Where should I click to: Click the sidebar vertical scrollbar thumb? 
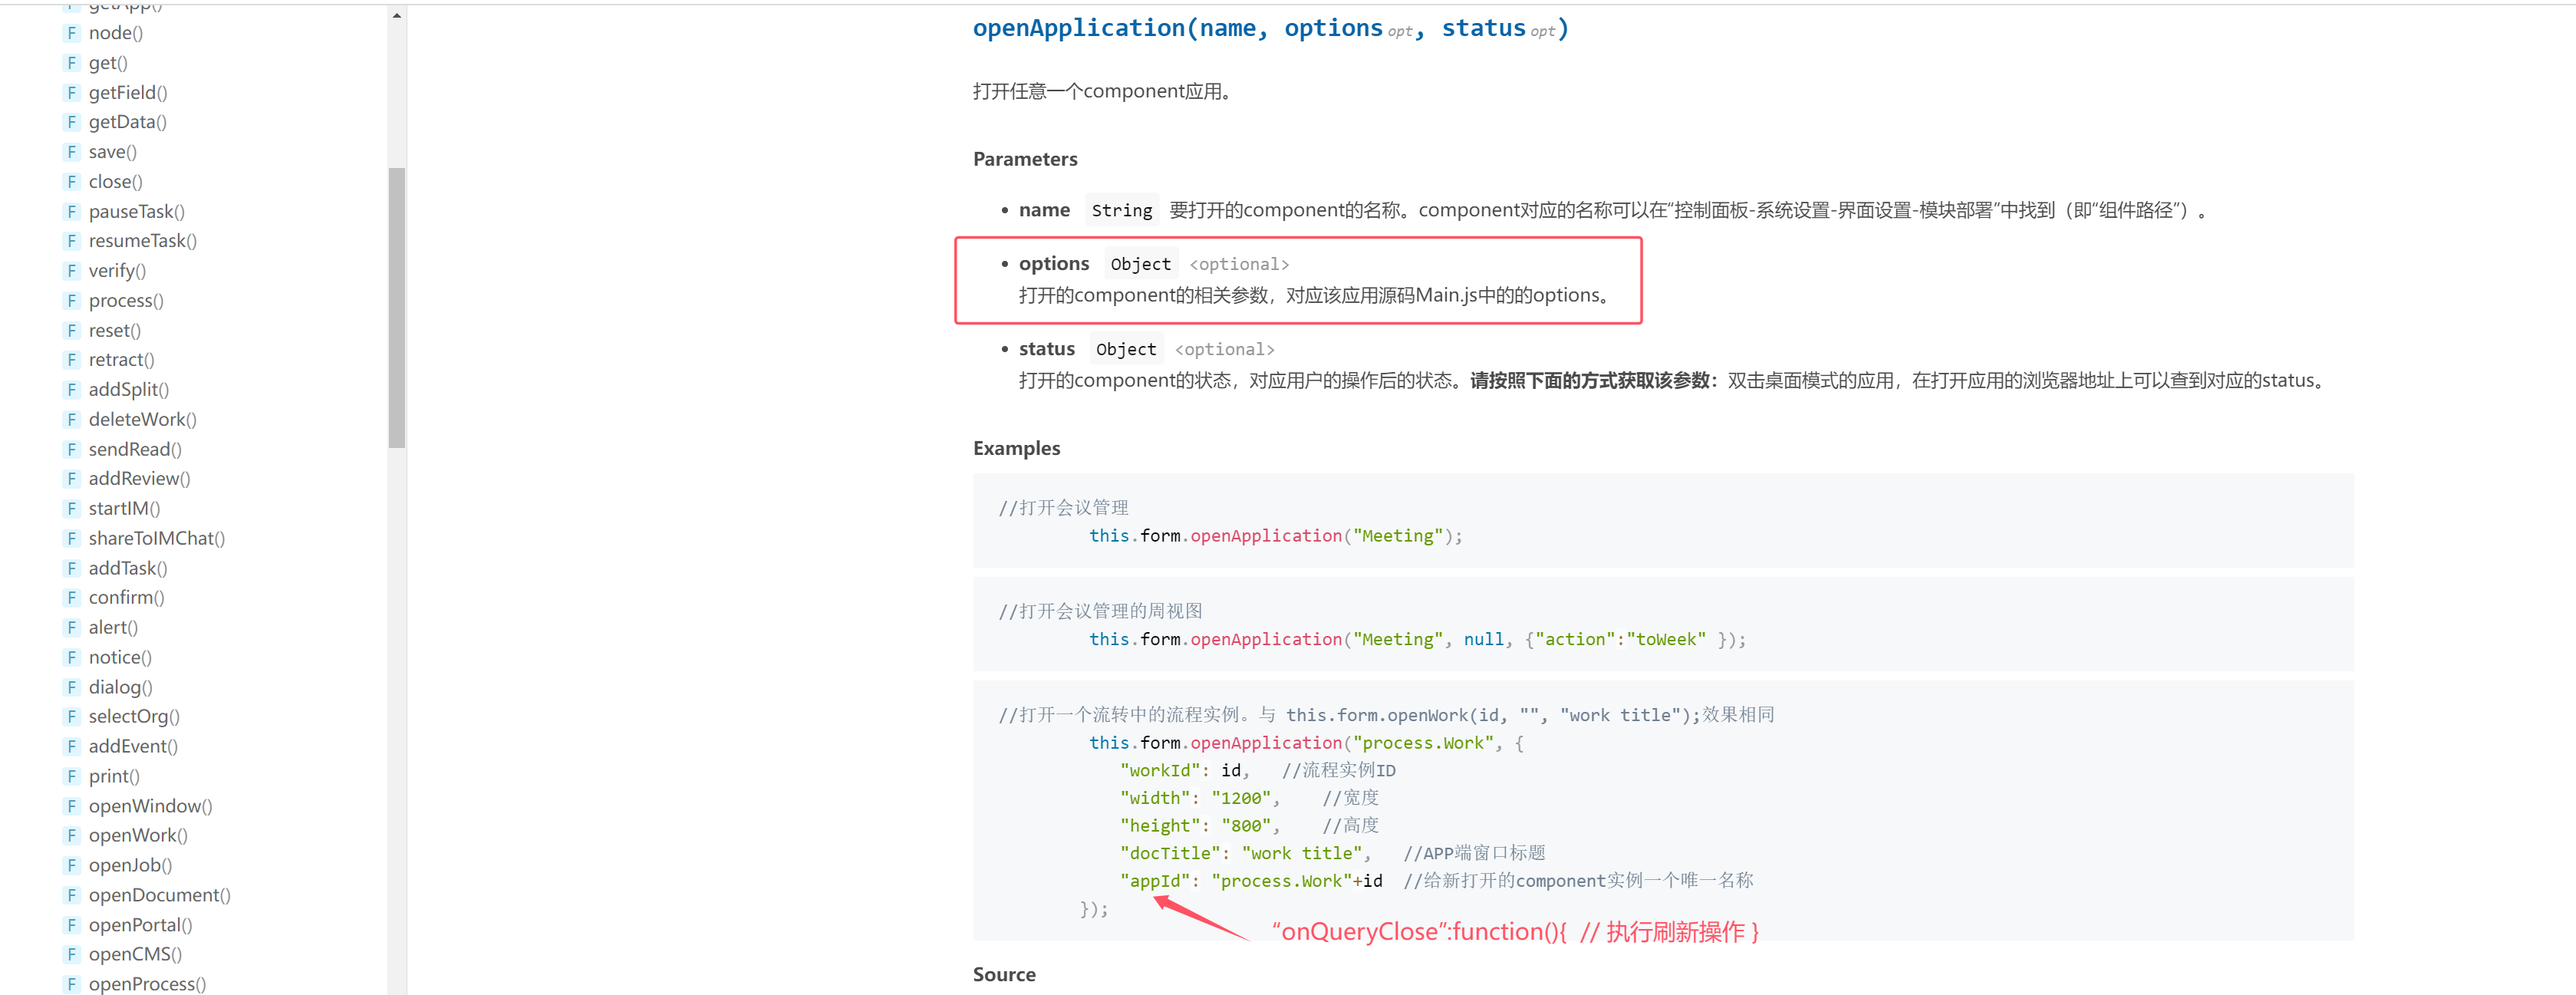click(x=397, y=307)
